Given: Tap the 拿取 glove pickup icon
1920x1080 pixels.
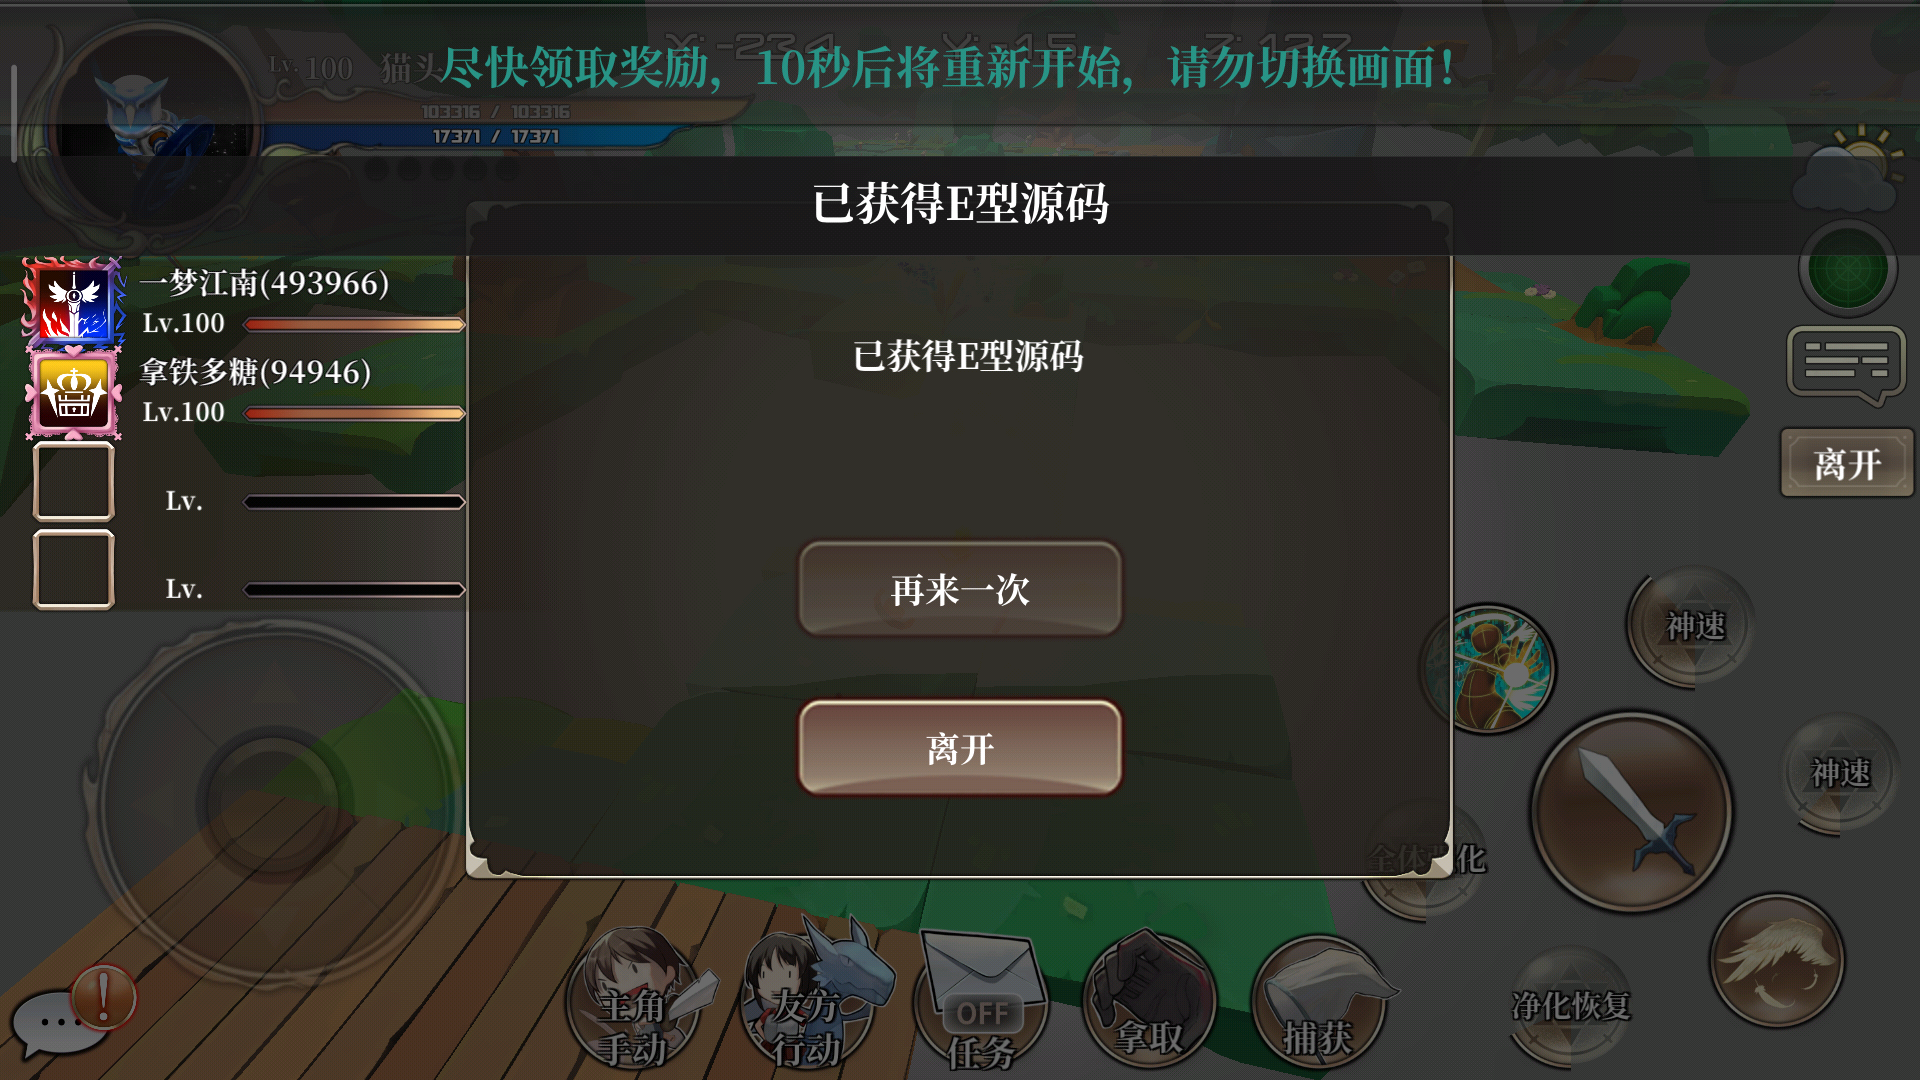Looking at the screenshot, I should tap(1149, 1001).
